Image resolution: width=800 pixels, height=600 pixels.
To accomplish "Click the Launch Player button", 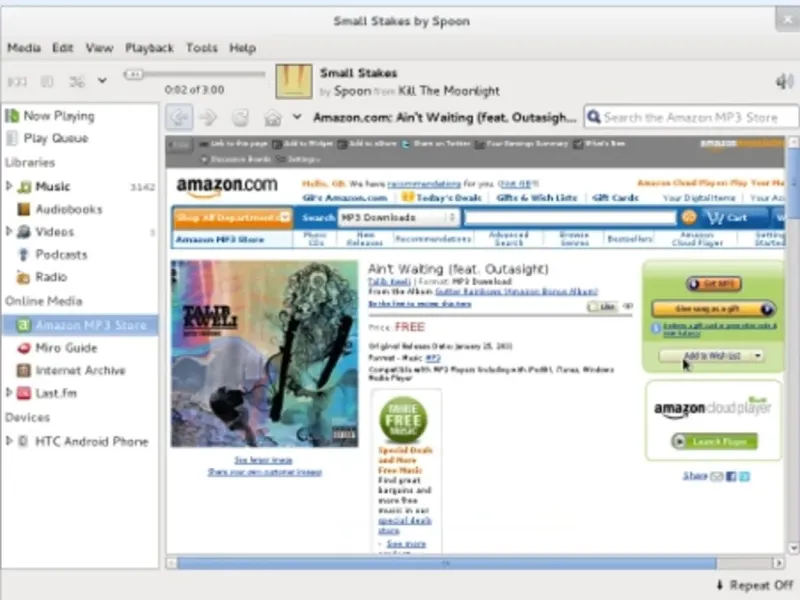I will (714, 441).
